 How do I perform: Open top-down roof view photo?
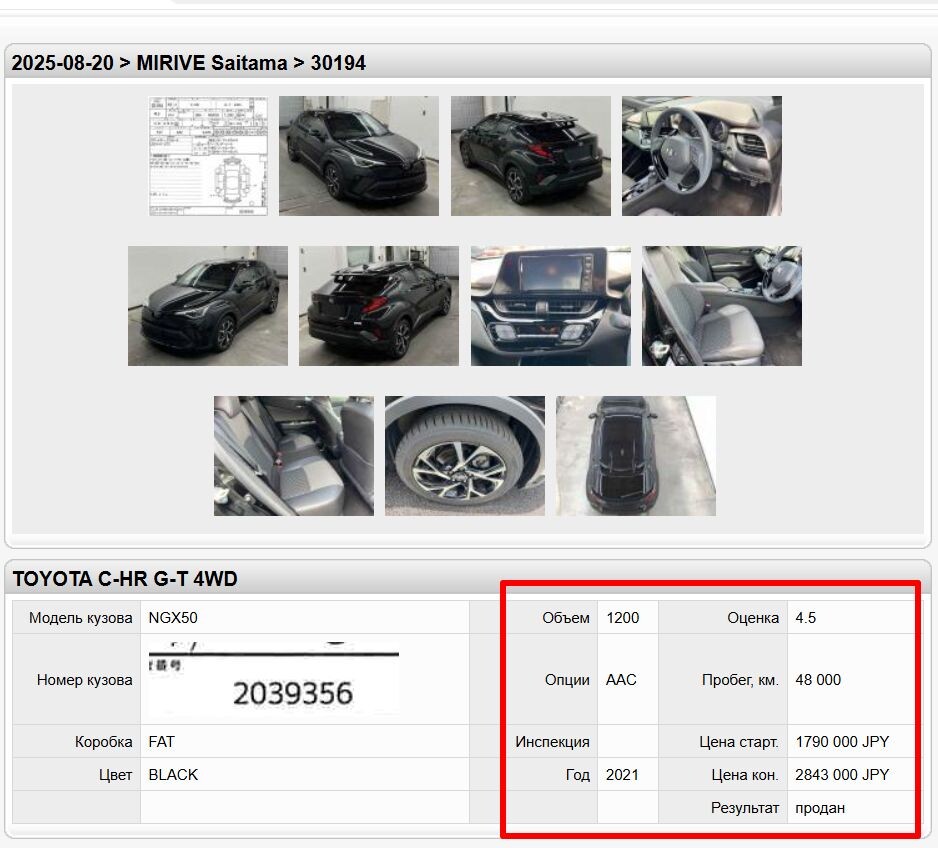click(x=636, y=456)
